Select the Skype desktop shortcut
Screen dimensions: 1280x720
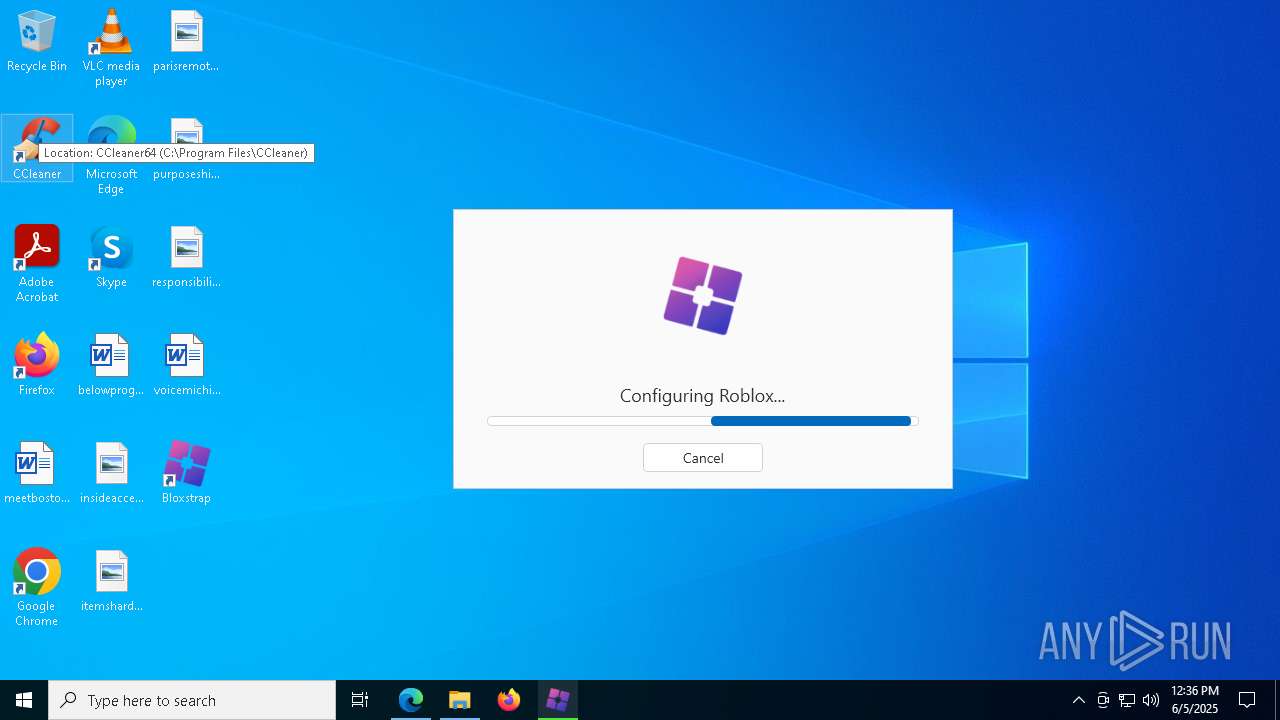point(111,257)
